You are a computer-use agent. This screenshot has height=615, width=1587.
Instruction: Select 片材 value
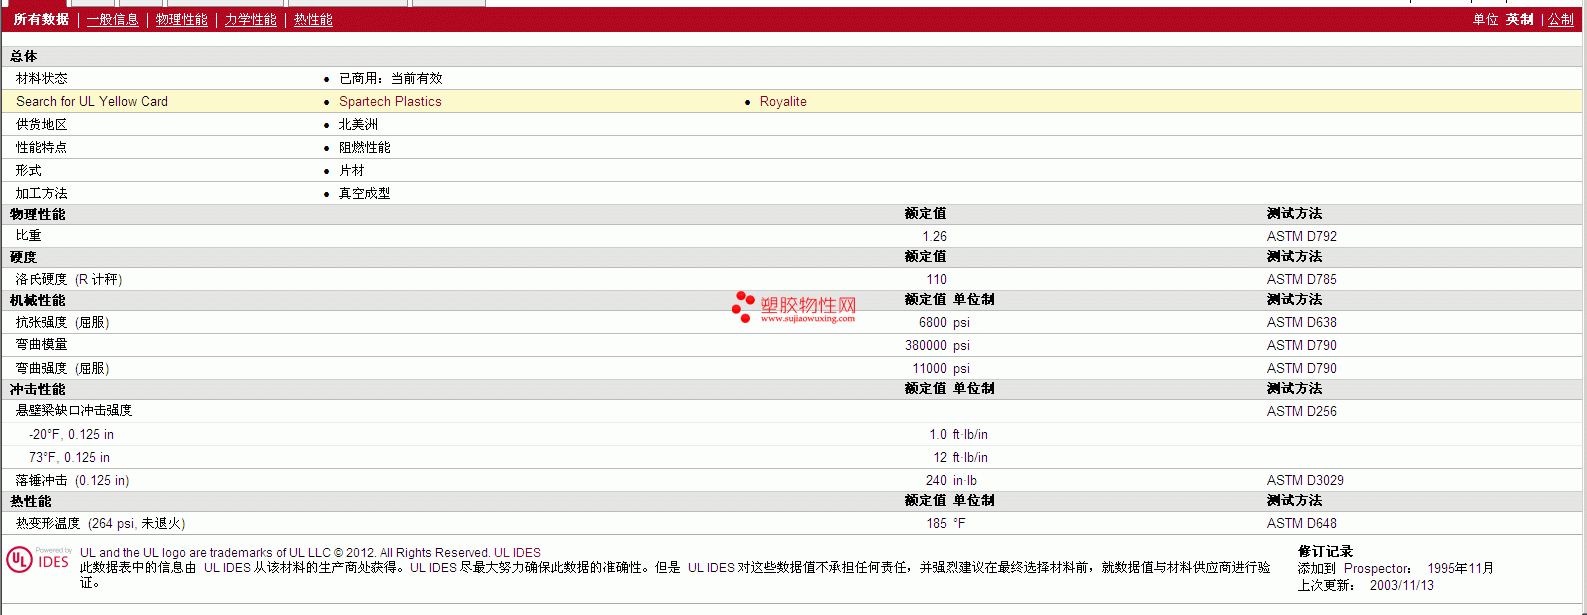(352, 170)
